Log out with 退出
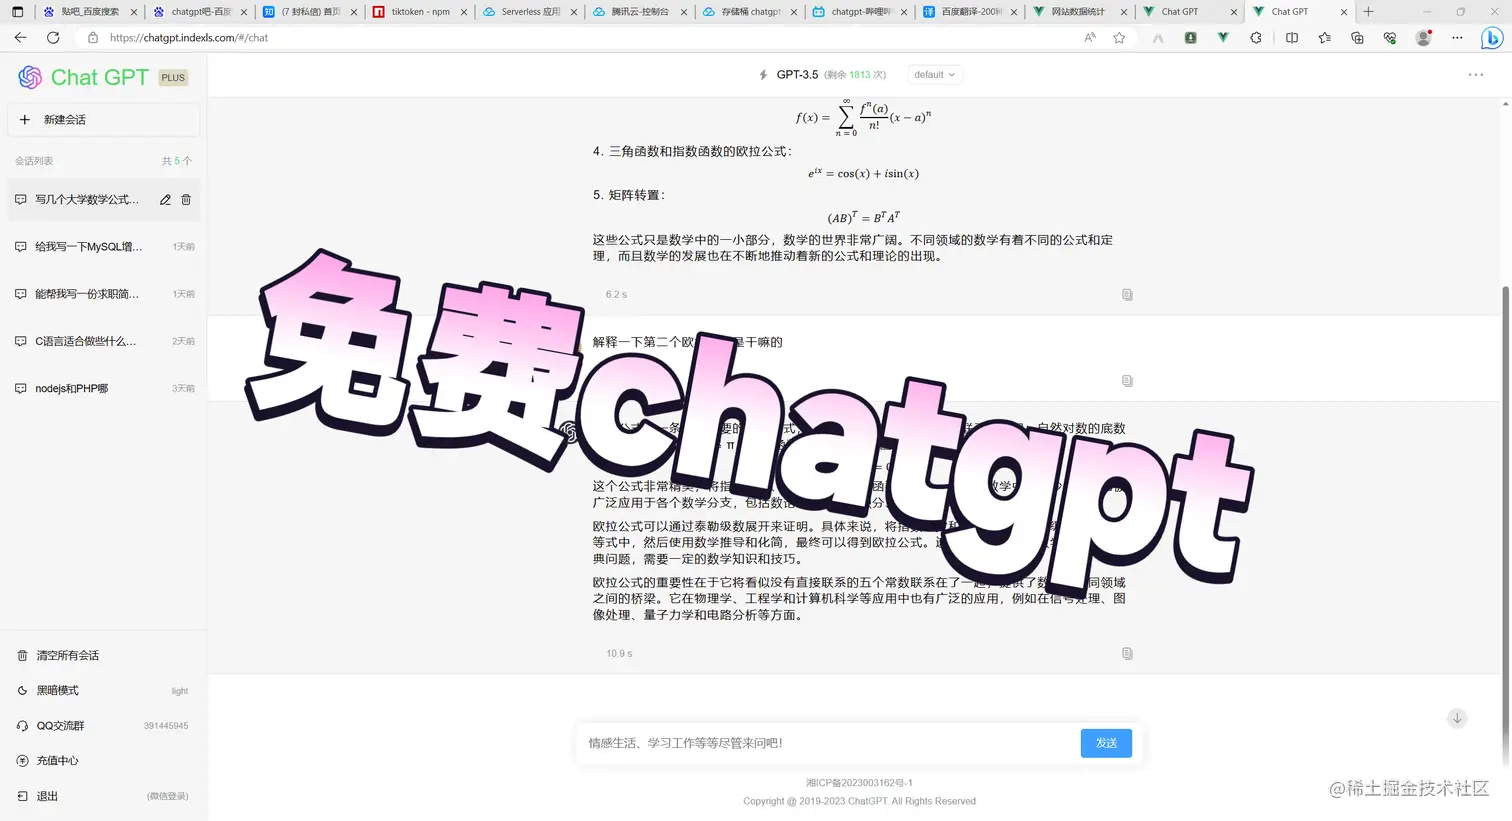This screenshot has width=1512, height=821. coord(104,796)
